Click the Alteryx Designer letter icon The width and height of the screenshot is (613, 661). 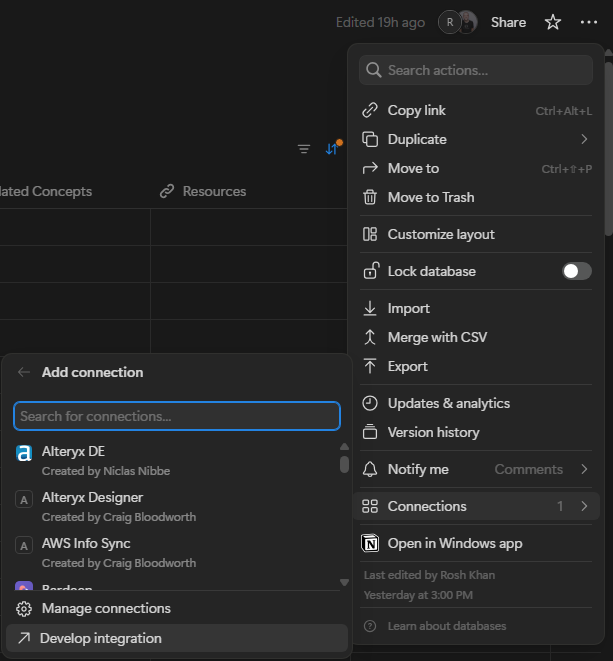coord(24,500)
